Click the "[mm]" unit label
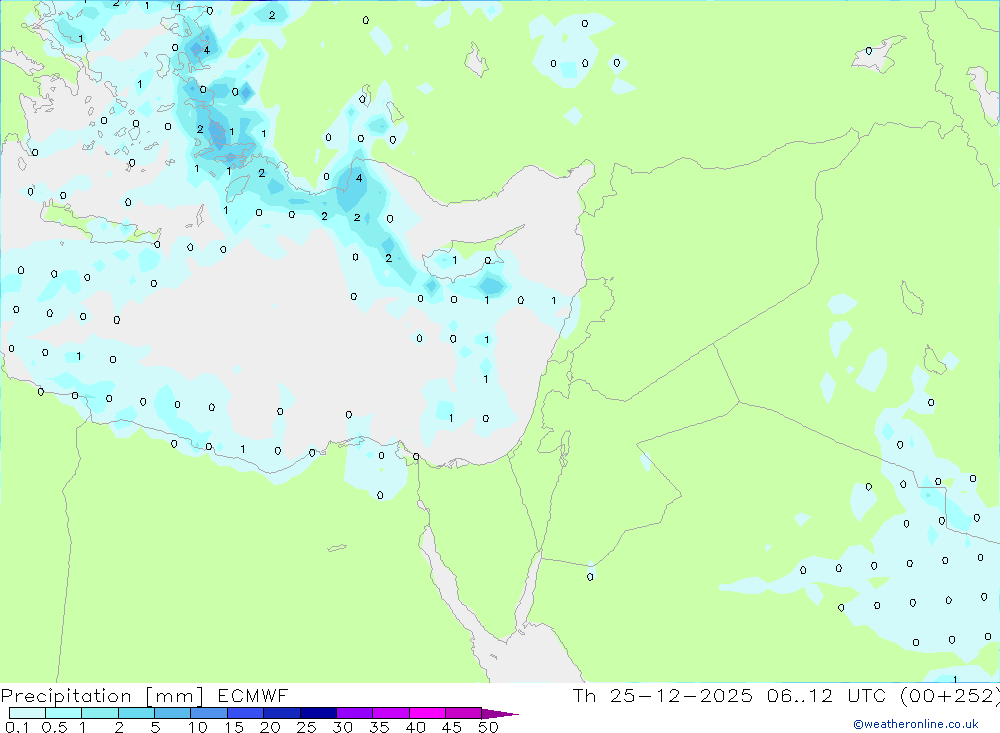 point(175,696)
